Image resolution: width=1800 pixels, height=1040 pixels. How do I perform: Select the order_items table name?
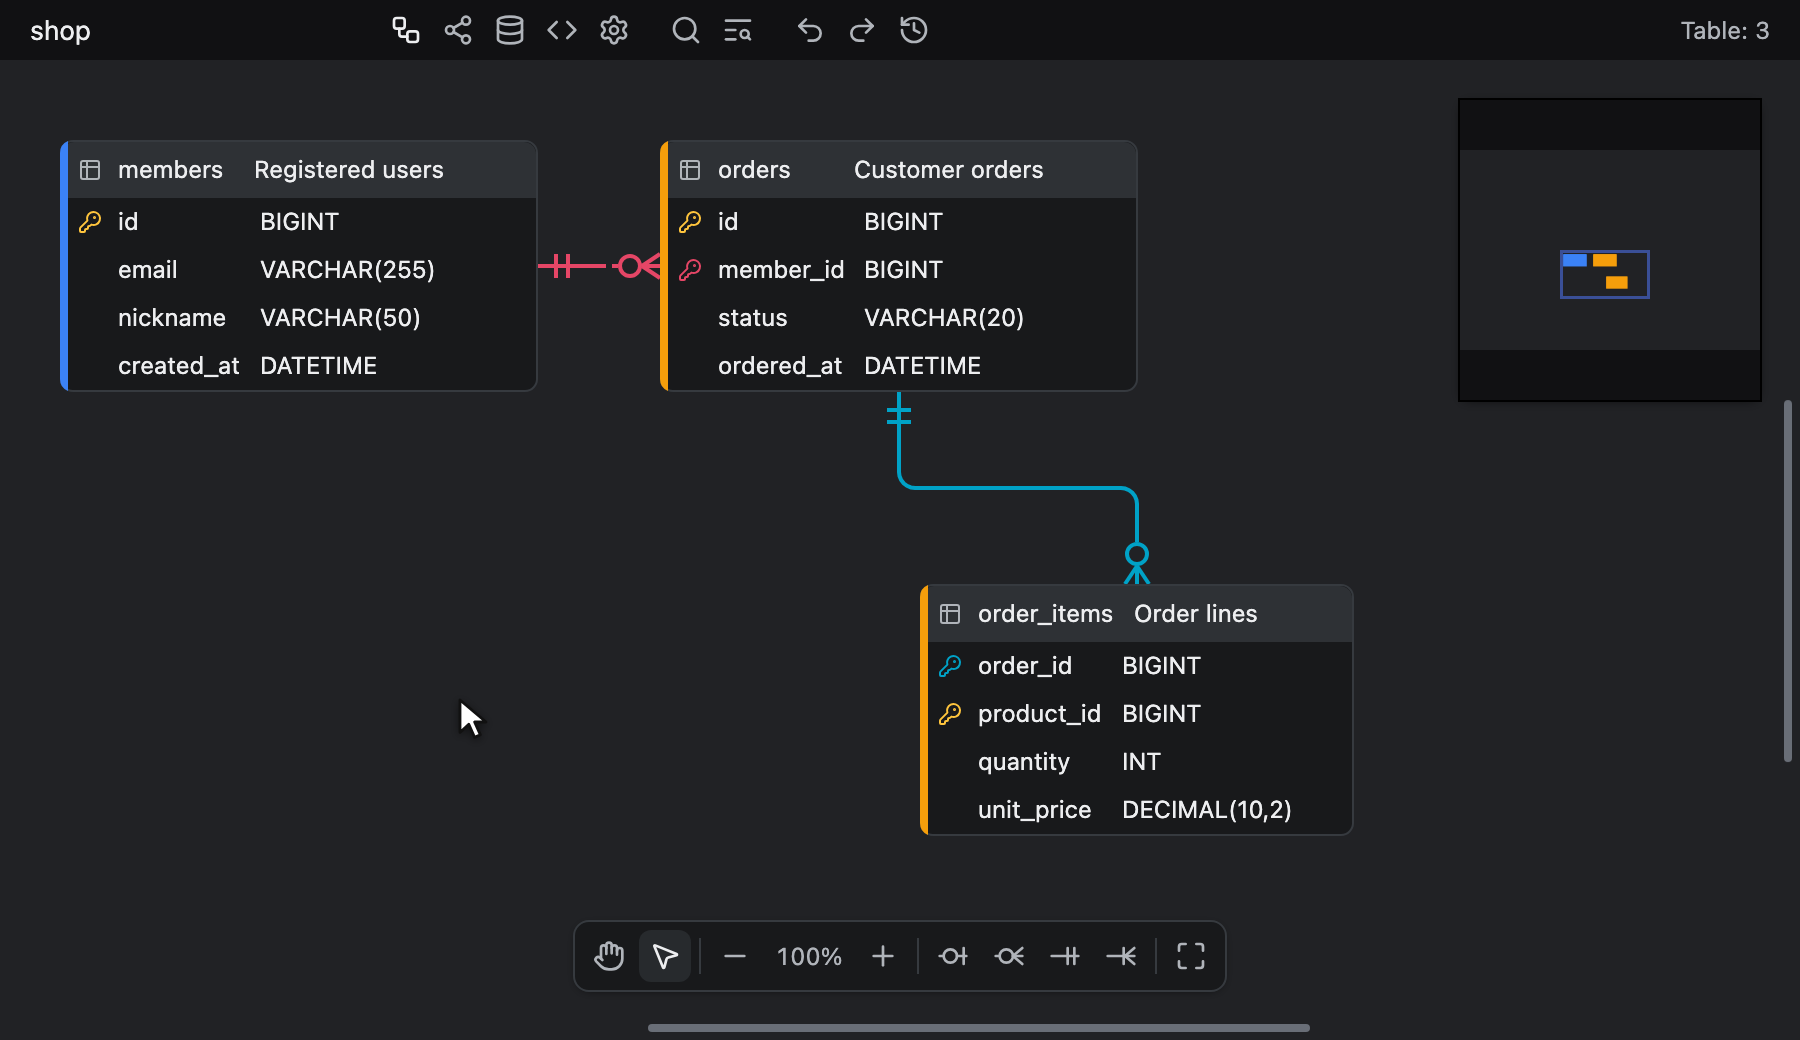(x=1045, y=614)
